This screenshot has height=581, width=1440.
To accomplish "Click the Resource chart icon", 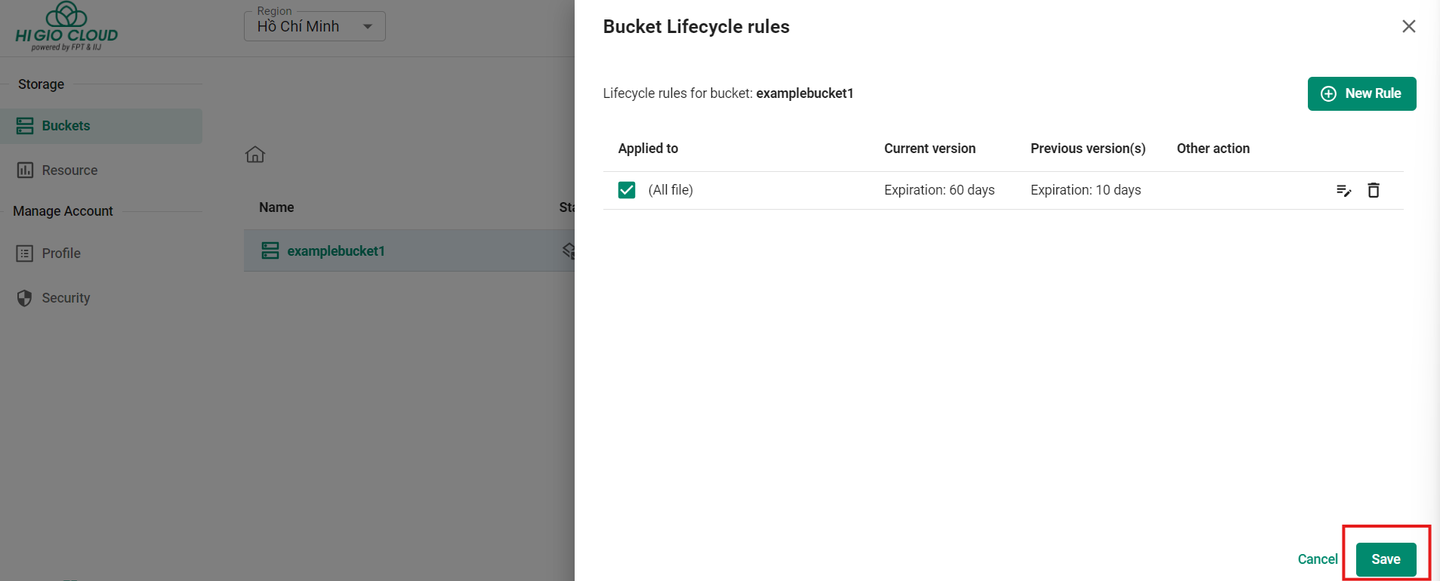I will click(25, 170).
